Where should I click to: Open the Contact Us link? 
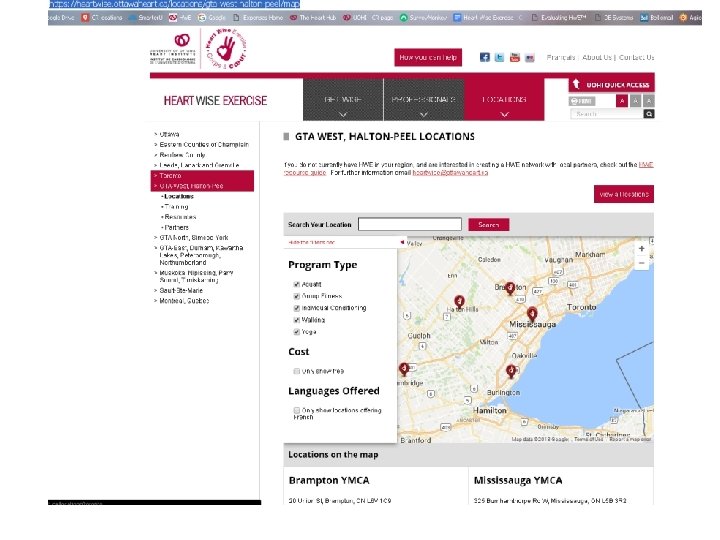pyautogui.click(x=636, y=57)
